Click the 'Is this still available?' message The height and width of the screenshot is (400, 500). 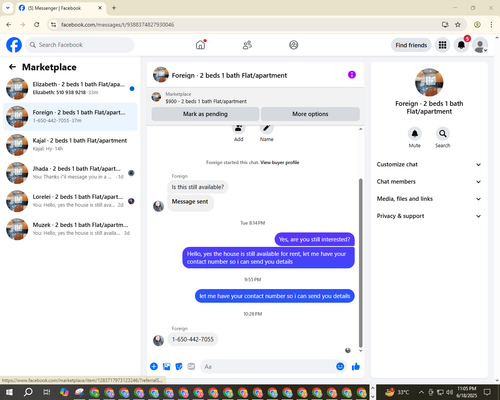(x=198, y=187)
